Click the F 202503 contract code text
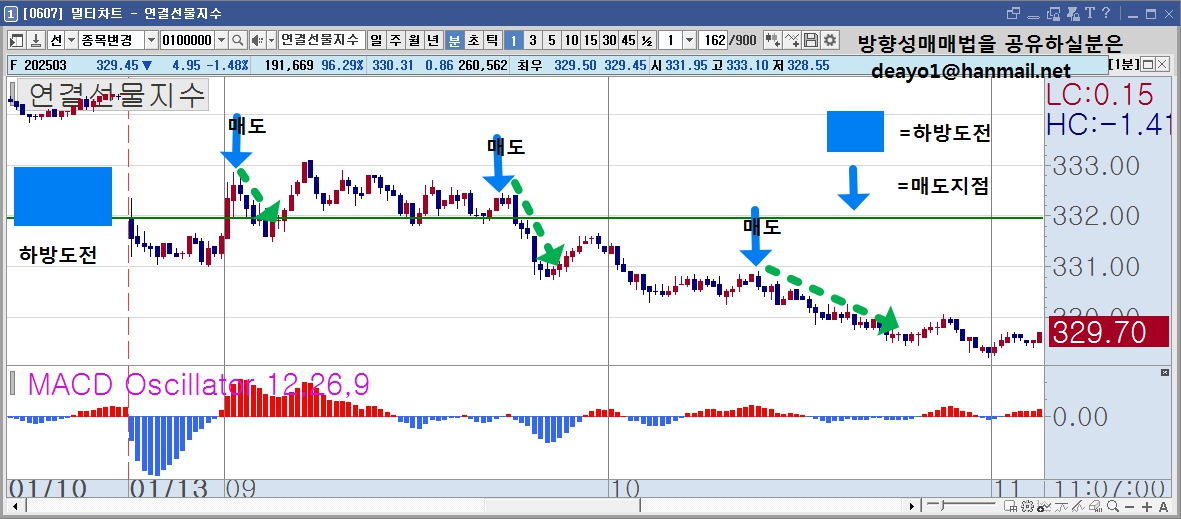 39,66
